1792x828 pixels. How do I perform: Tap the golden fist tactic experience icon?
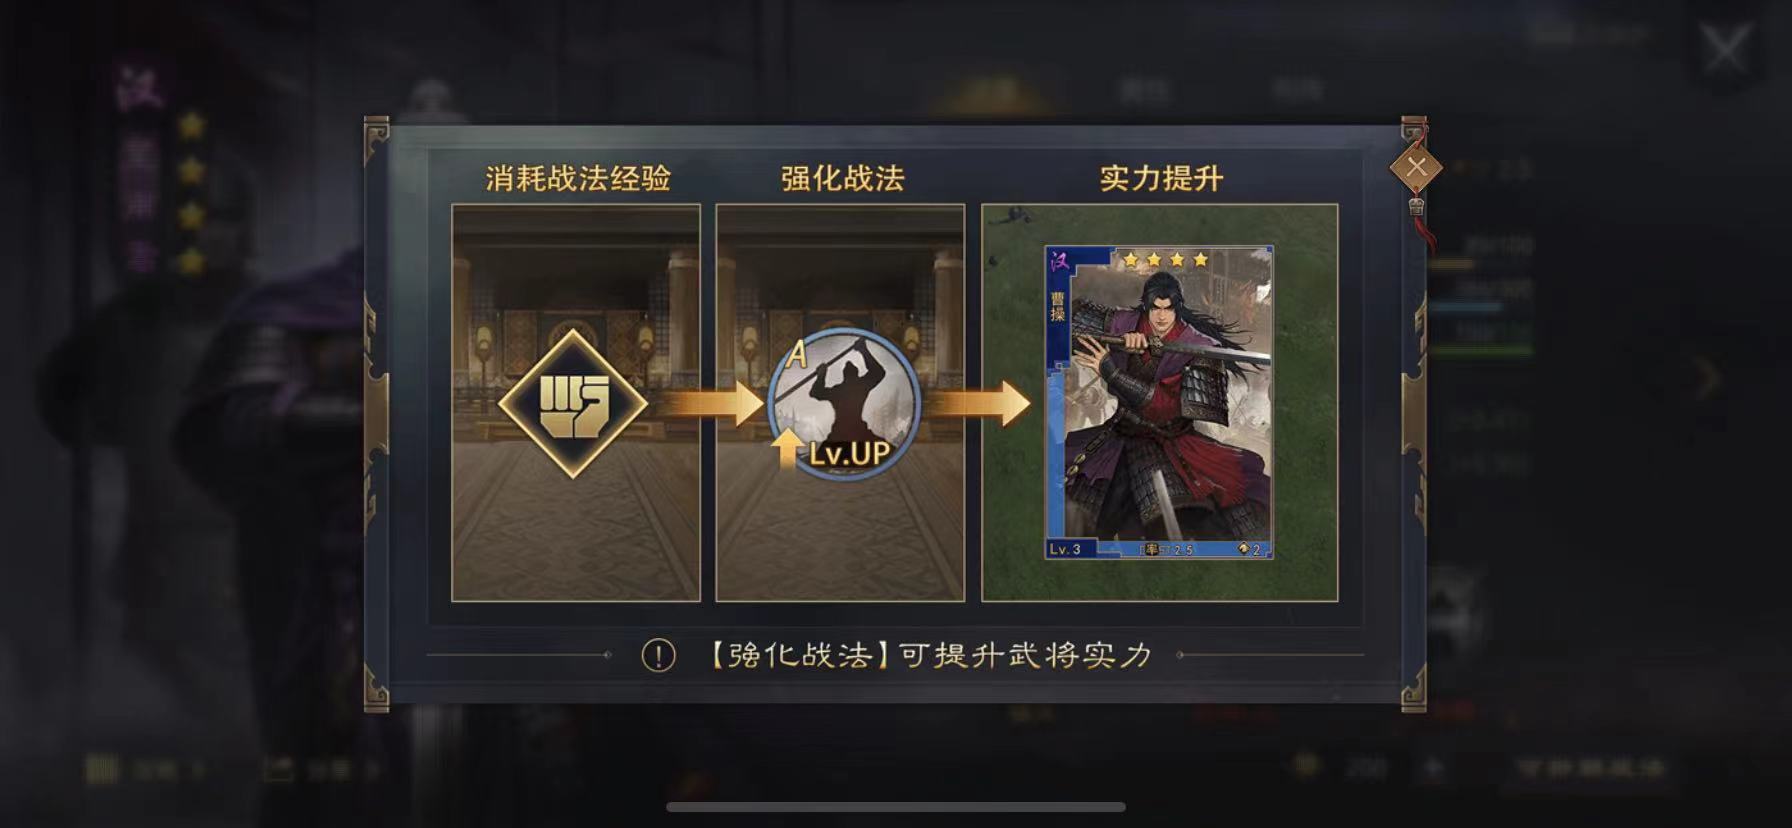click(573, 404)
